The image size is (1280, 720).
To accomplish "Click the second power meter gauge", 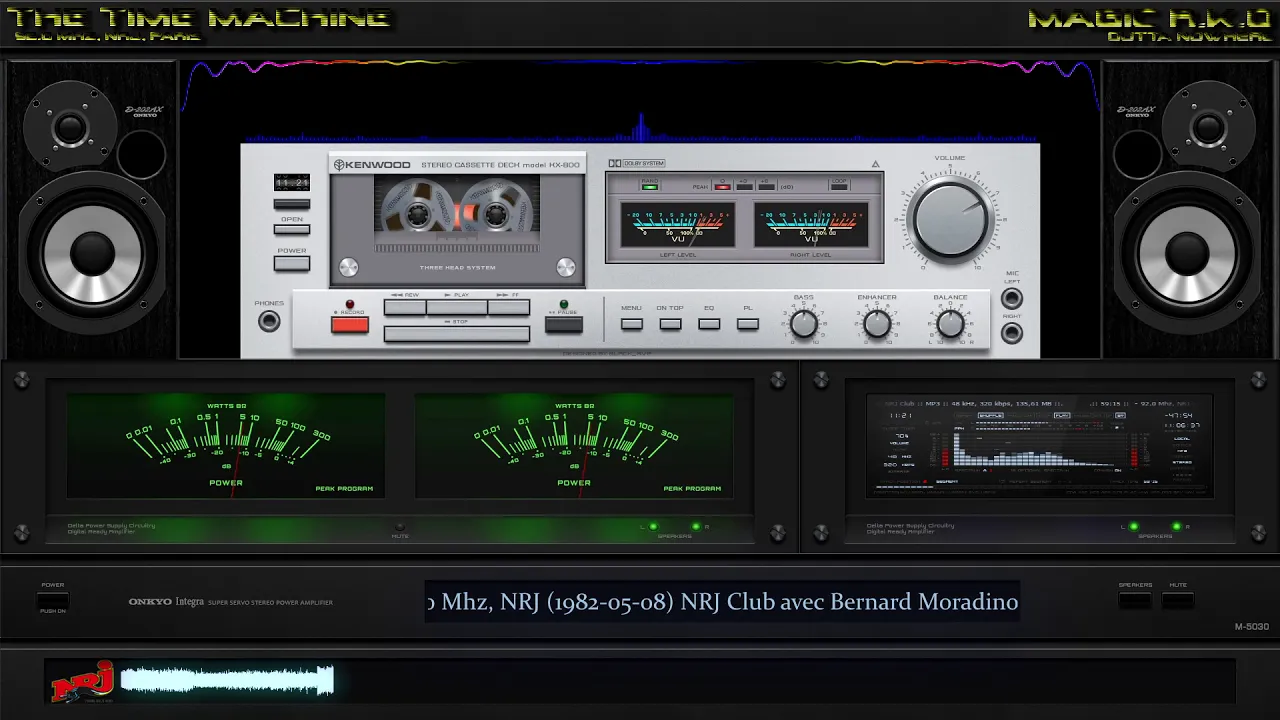I will click(x=574, y=445).
